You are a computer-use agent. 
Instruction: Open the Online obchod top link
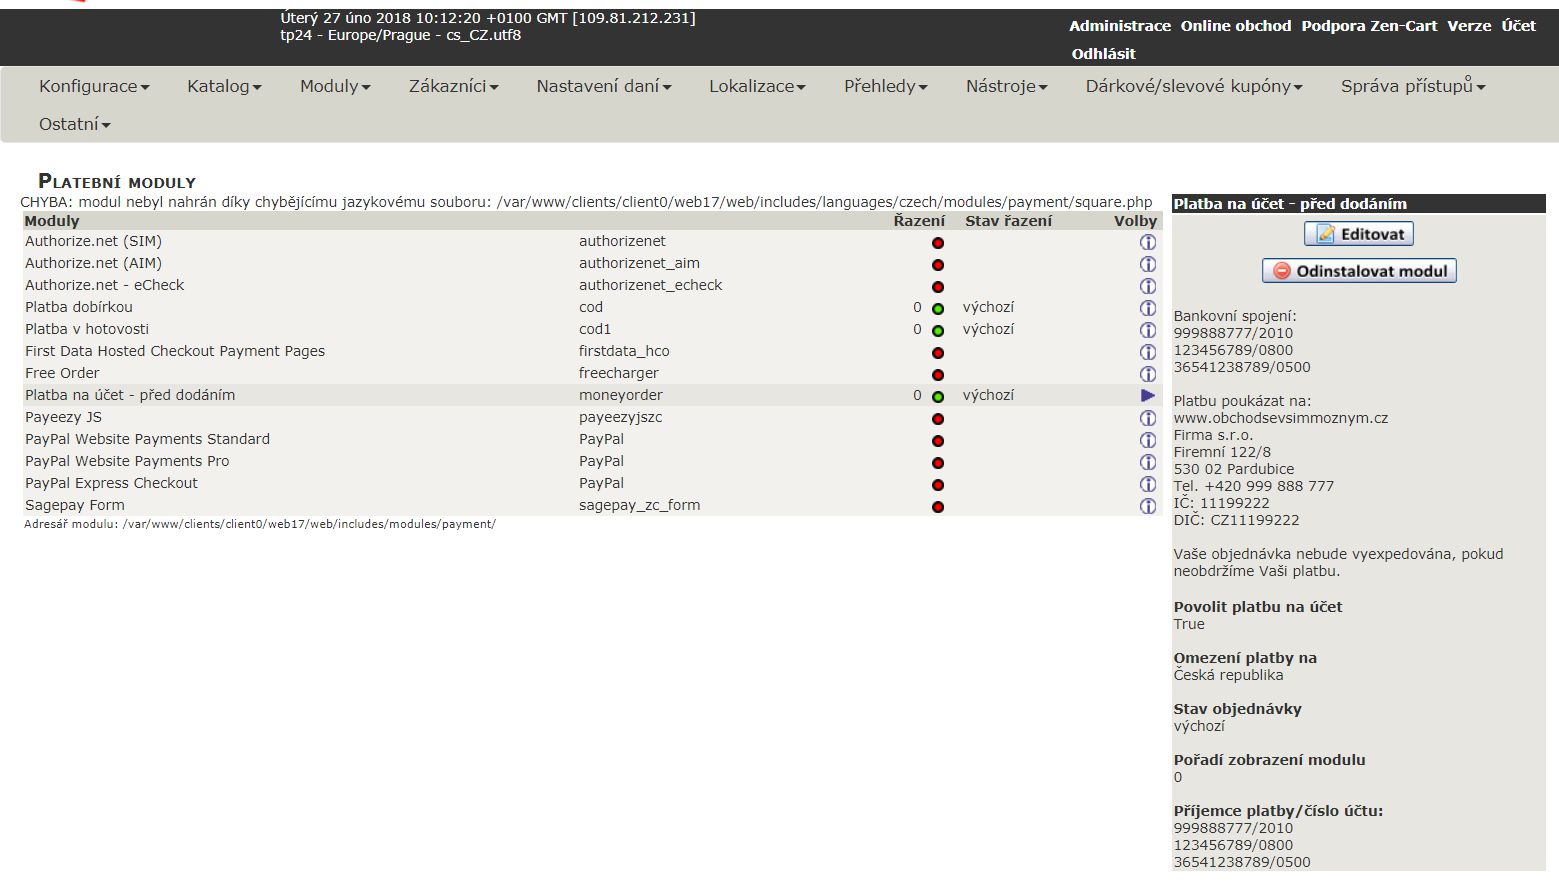point(1235,26)
